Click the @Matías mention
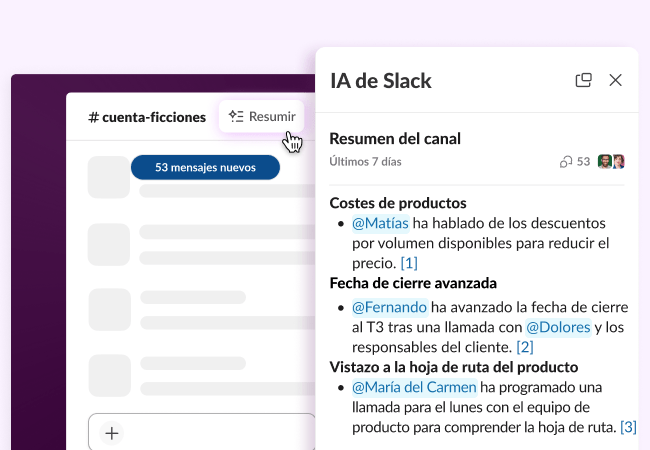This screenshot has width=650, height=450. (380, 224)
